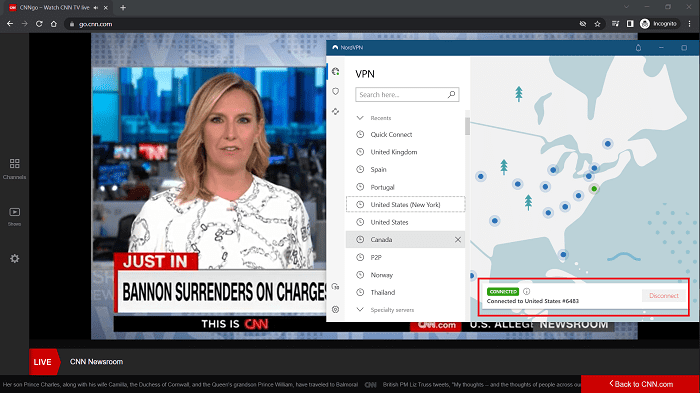Click the Disconnect button
This screenshot has height=393, width=700.
pos(664,296)
